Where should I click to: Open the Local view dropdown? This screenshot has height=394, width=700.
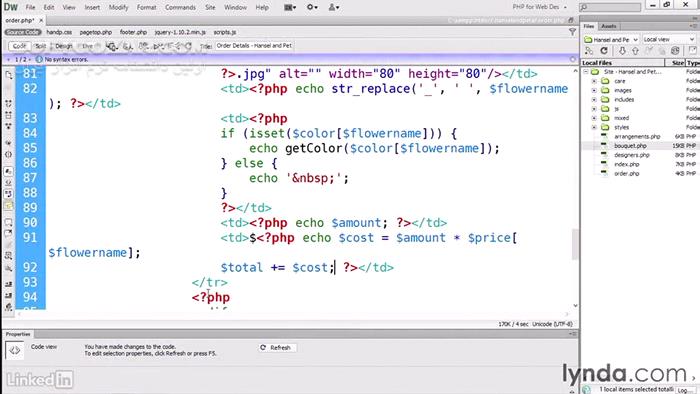point(669,39)
